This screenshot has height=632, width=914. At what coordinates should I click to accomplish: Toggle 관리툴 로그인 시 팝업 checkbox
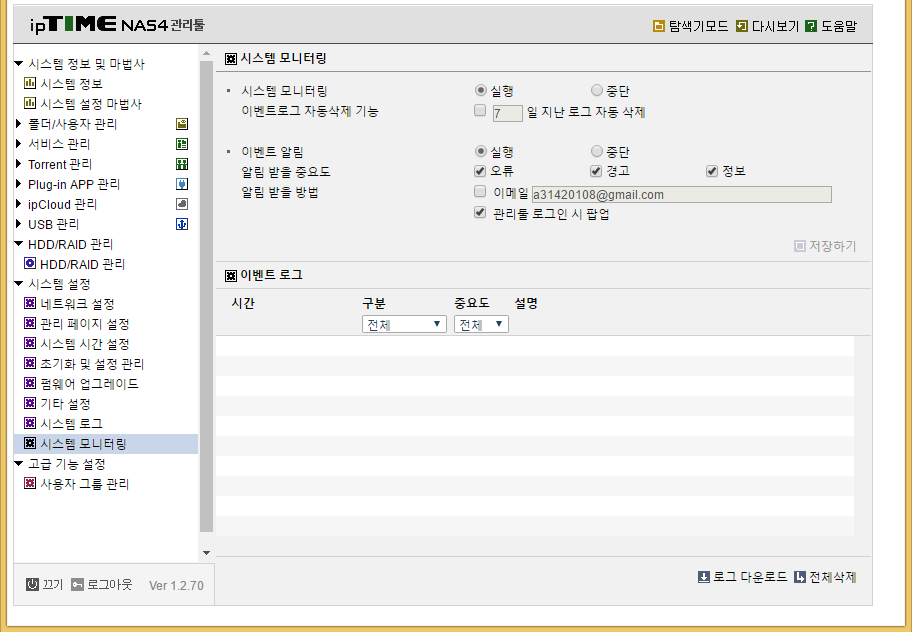[480, 213]
